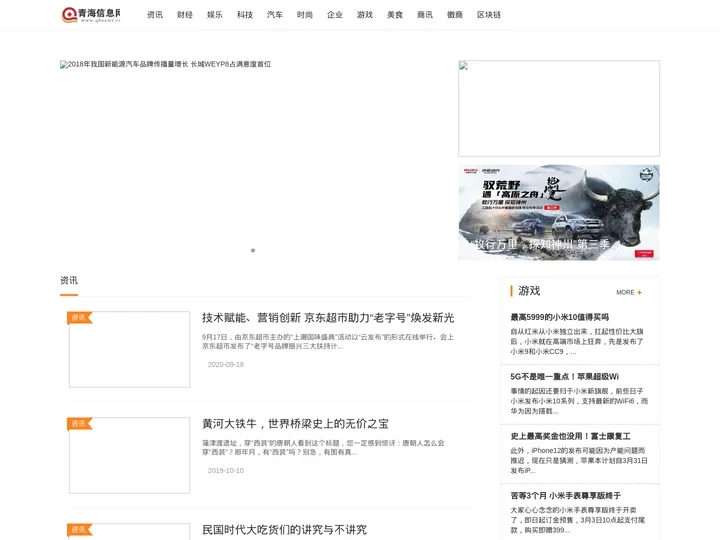Open the 商讯 section
Image resolution: width=720 pixels, height=540 pixels.
pyautogui.click(x=425, y=15)
